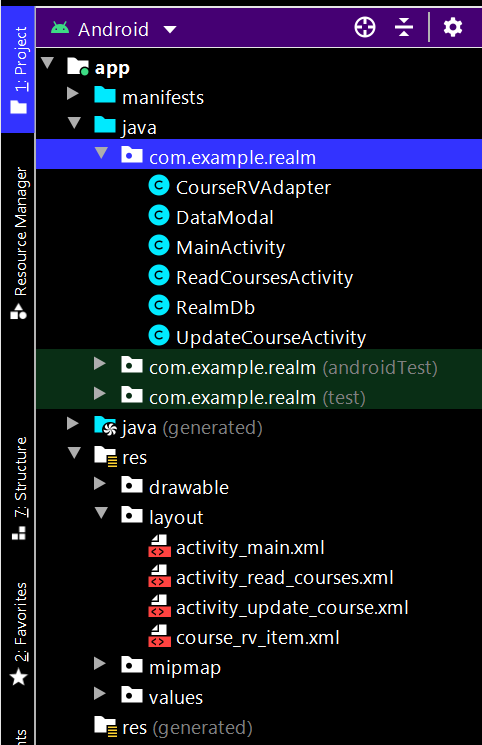
Task: Select the MainActivity class
Action: (231, 248)
